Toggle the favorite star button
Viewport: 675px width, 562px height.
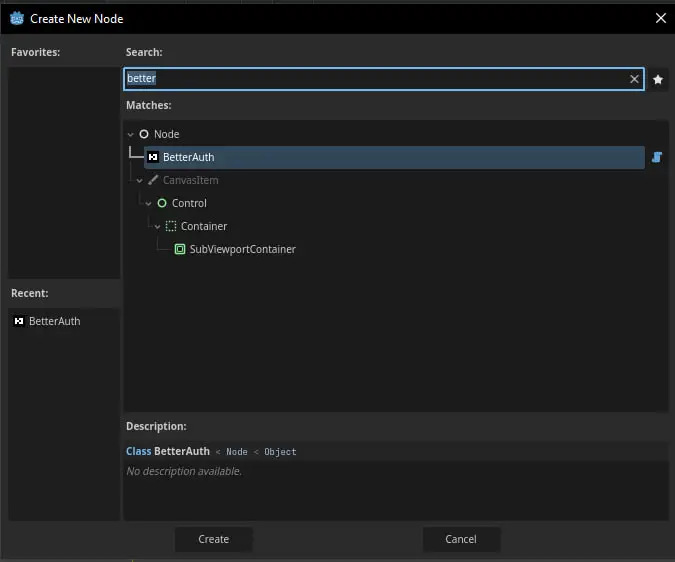(658, 79)
